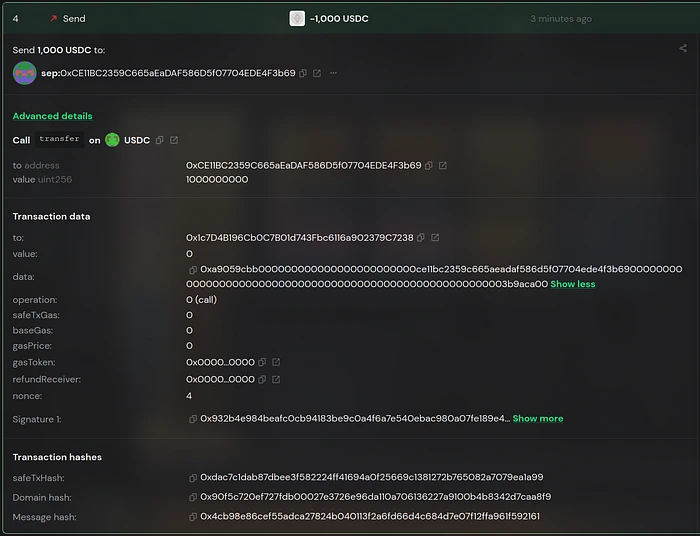Copy the Transaction data 'to:' address
Viewport: 700px width, 536px height.
coord(421,238)
